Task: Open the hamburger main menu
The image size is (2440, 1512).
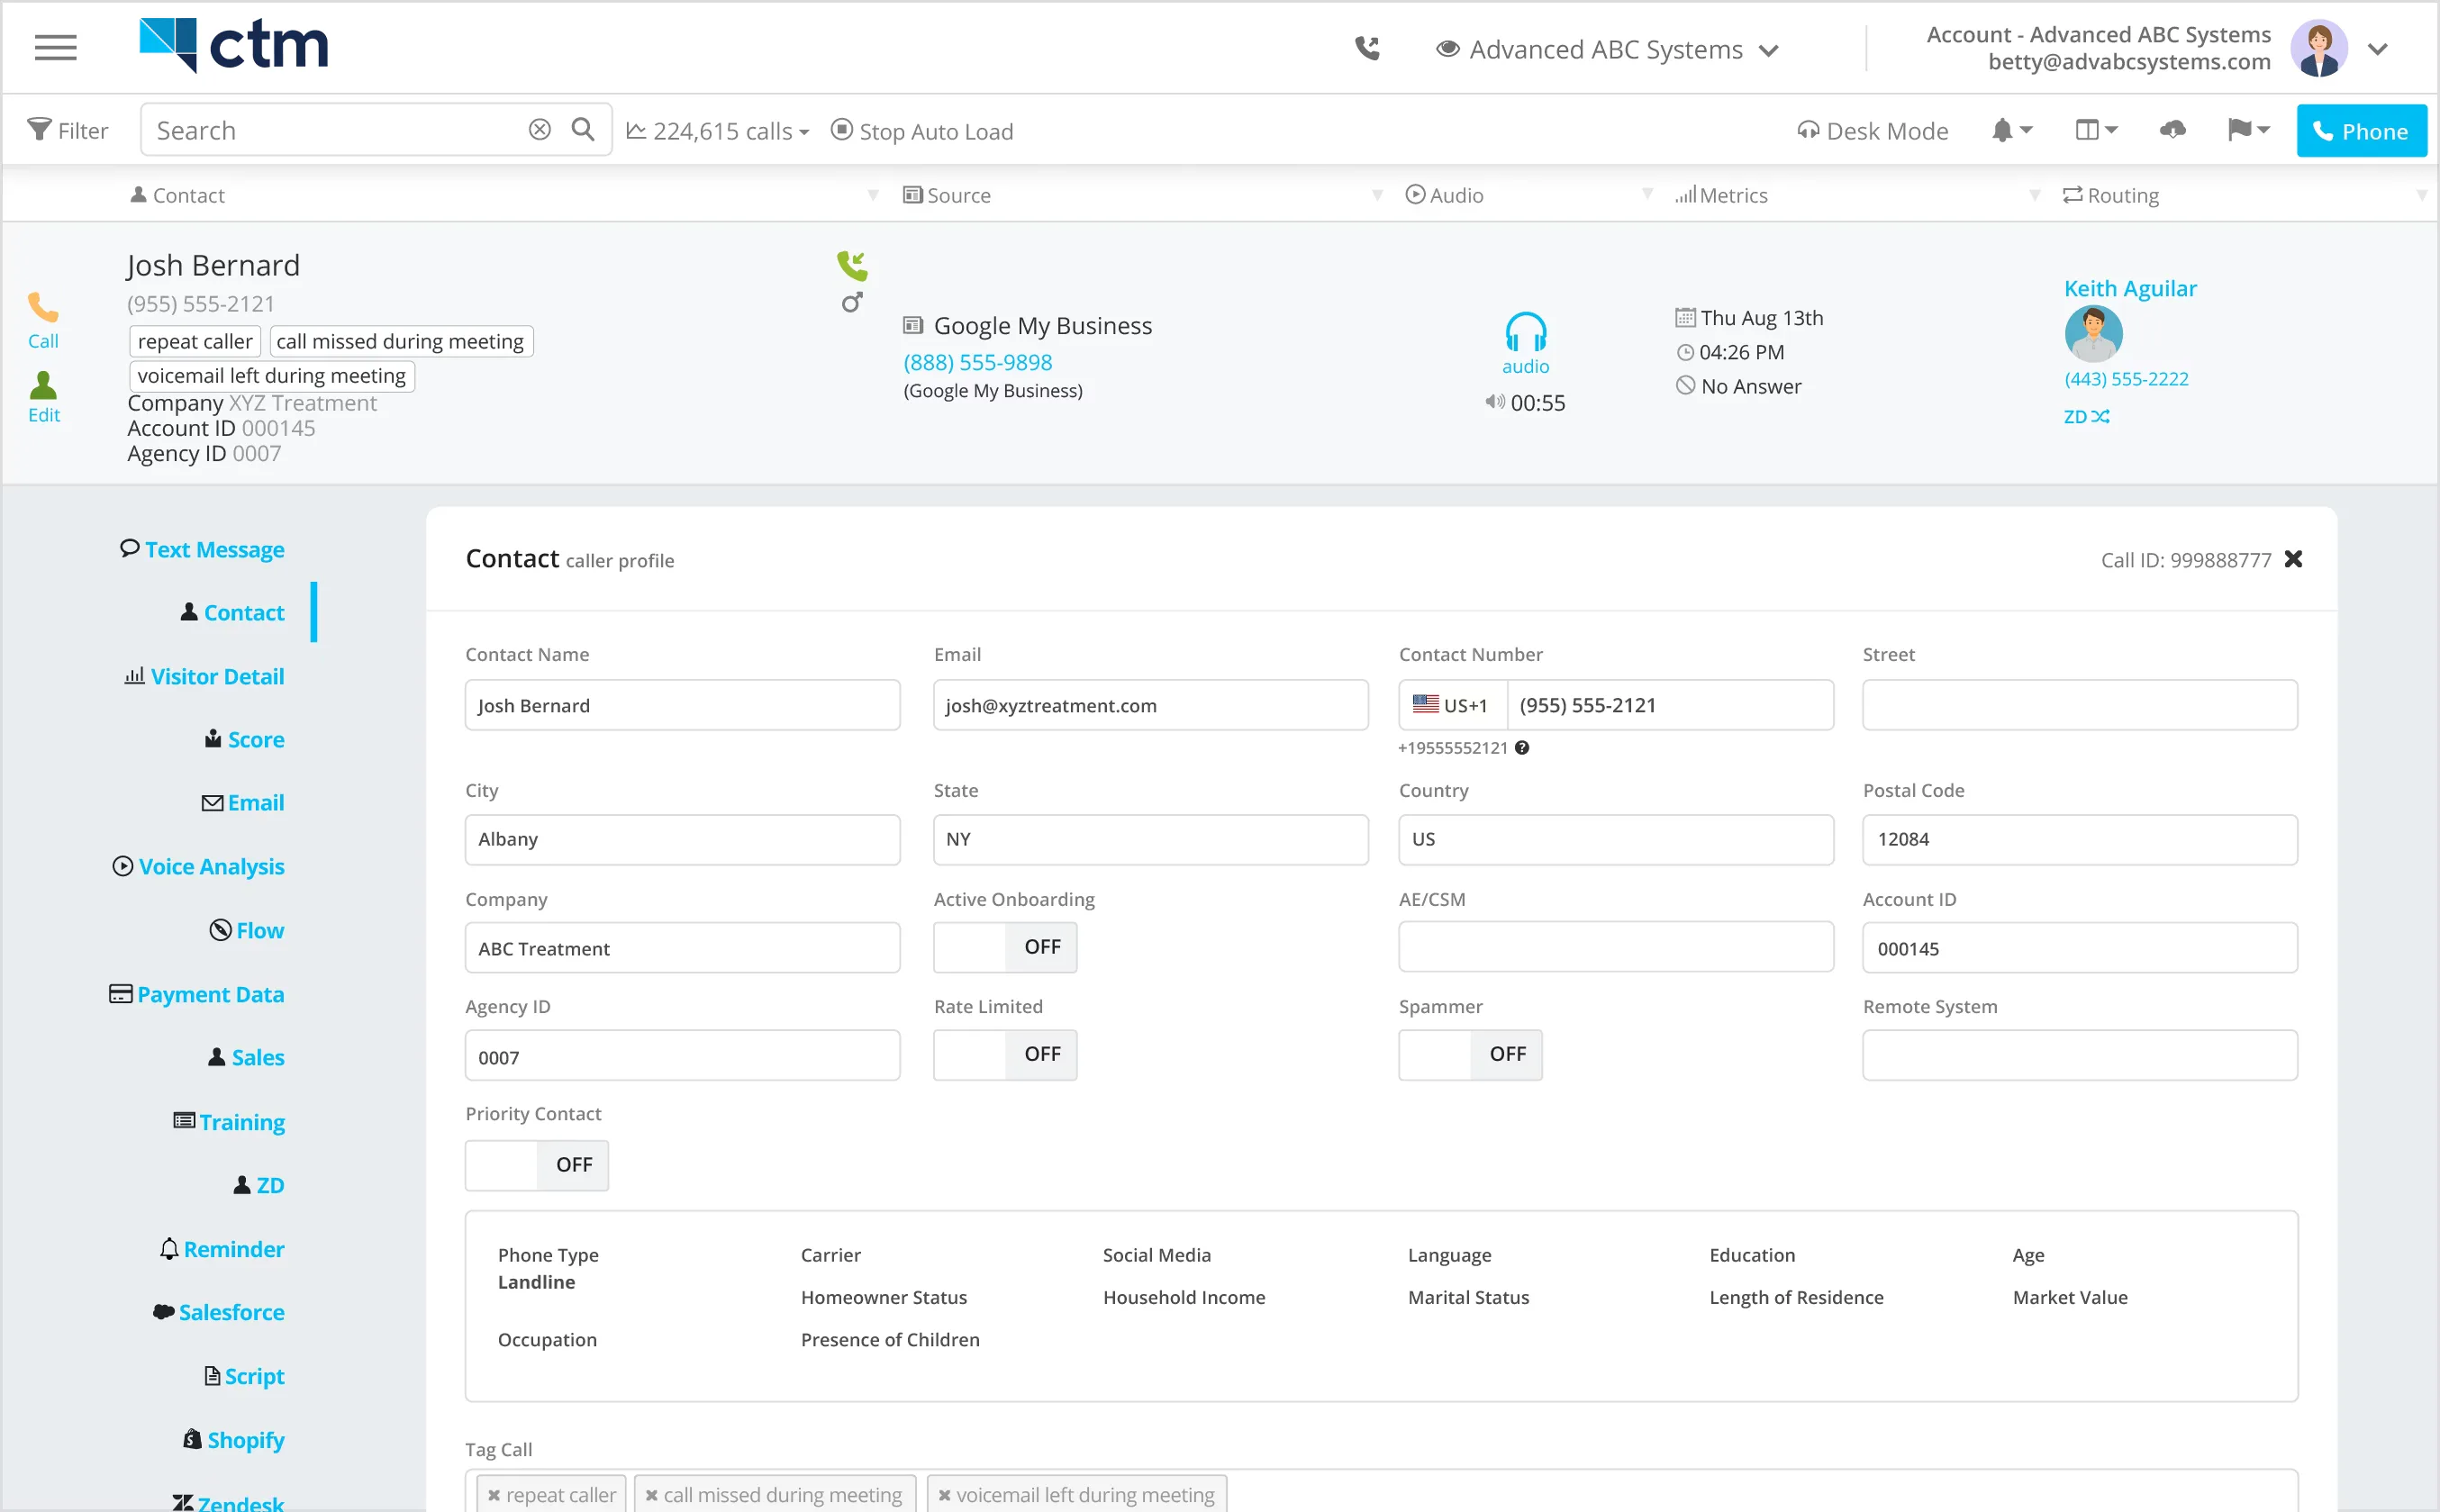Action: 55,47
